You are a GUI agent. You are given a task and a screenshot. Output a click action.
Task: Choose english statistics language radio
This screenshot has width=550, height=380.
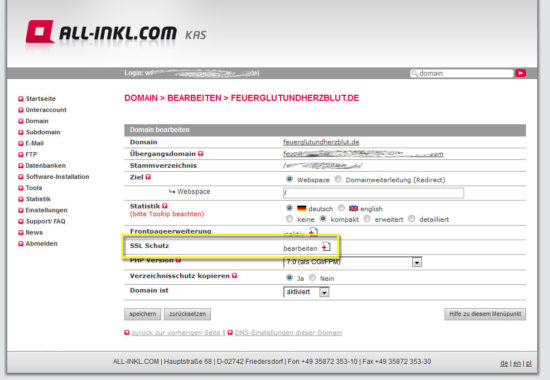341,208
